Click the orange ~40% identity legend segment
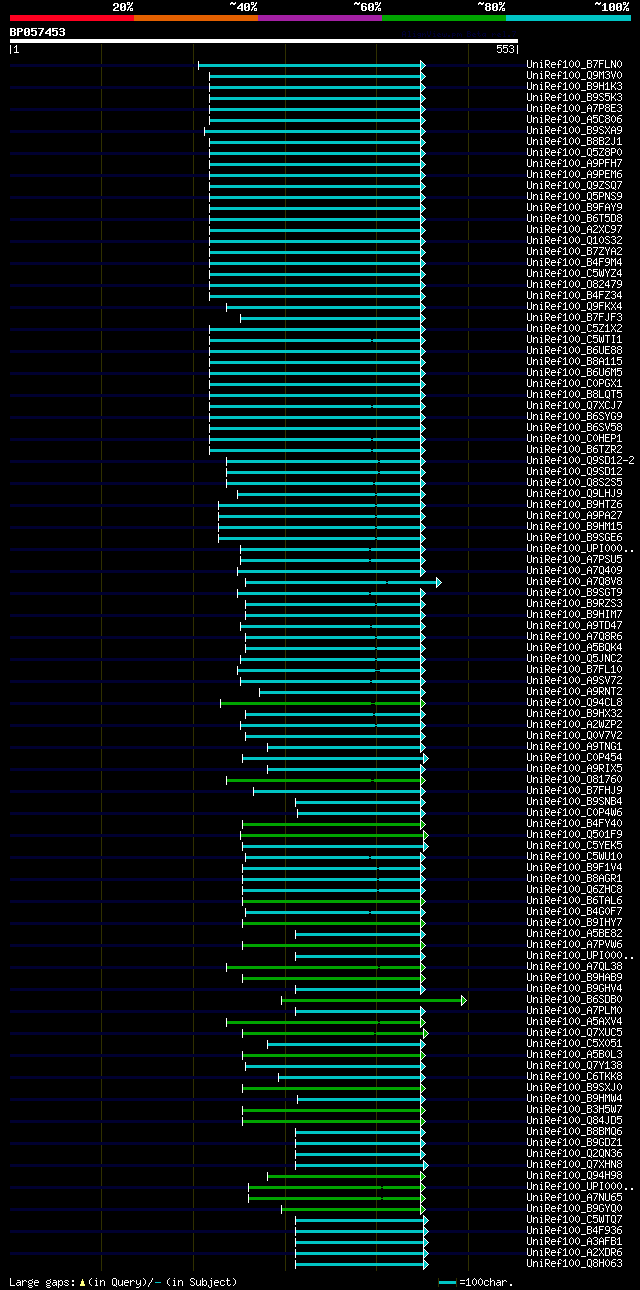This screenshot has width=640, height=1290. pyautogui.click(x=195, y=17)
